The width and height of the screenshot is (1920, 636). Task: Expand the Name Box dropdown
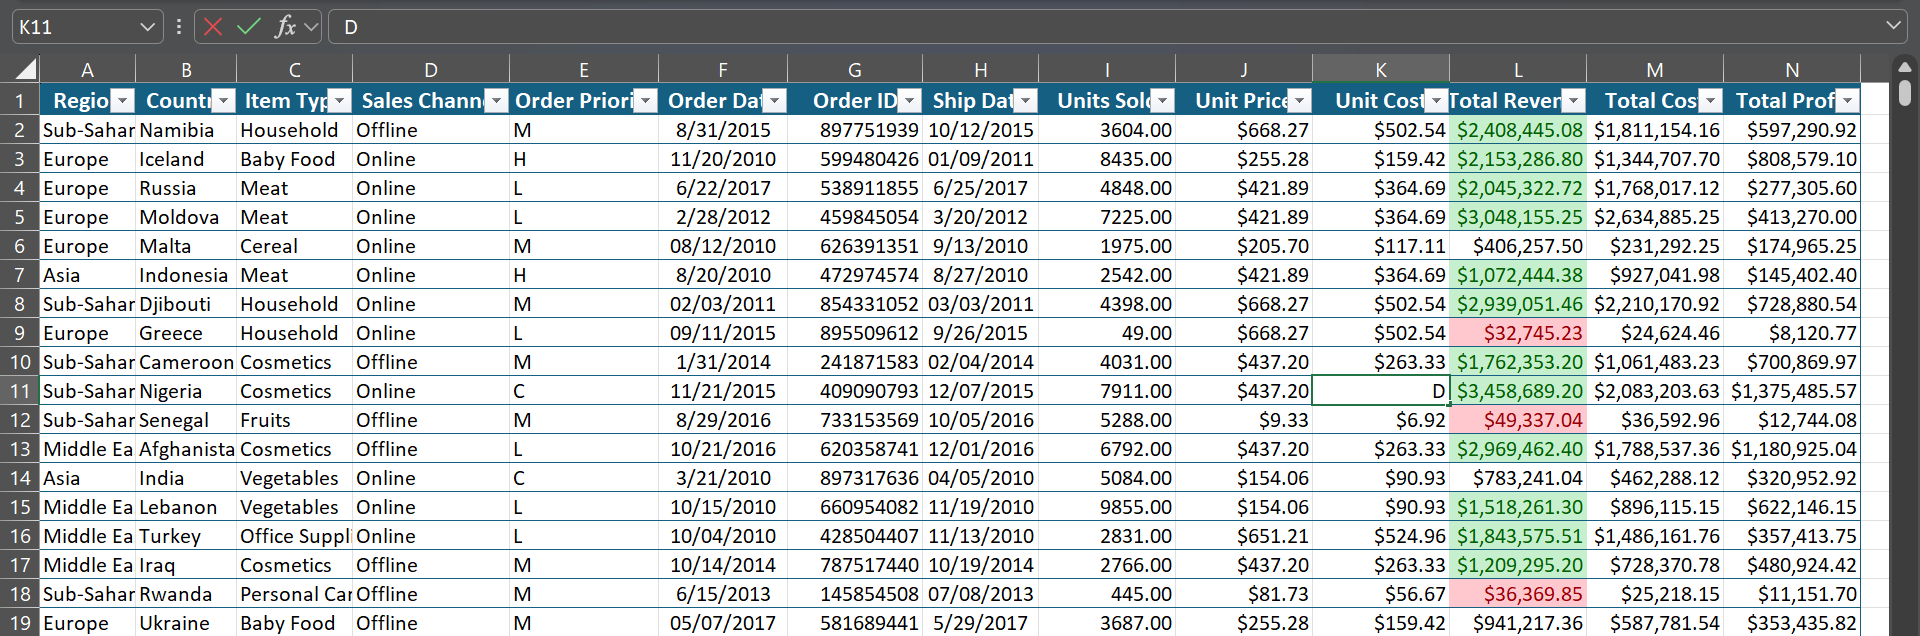coord(147,27)
